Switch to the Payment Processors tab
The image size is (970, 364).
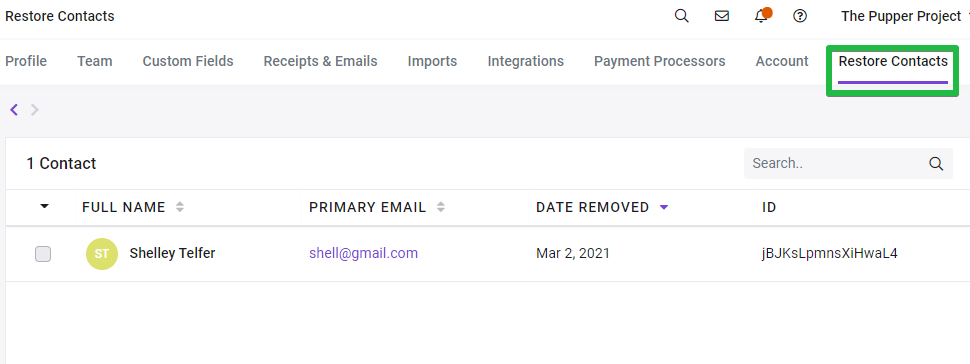[659, 61]
